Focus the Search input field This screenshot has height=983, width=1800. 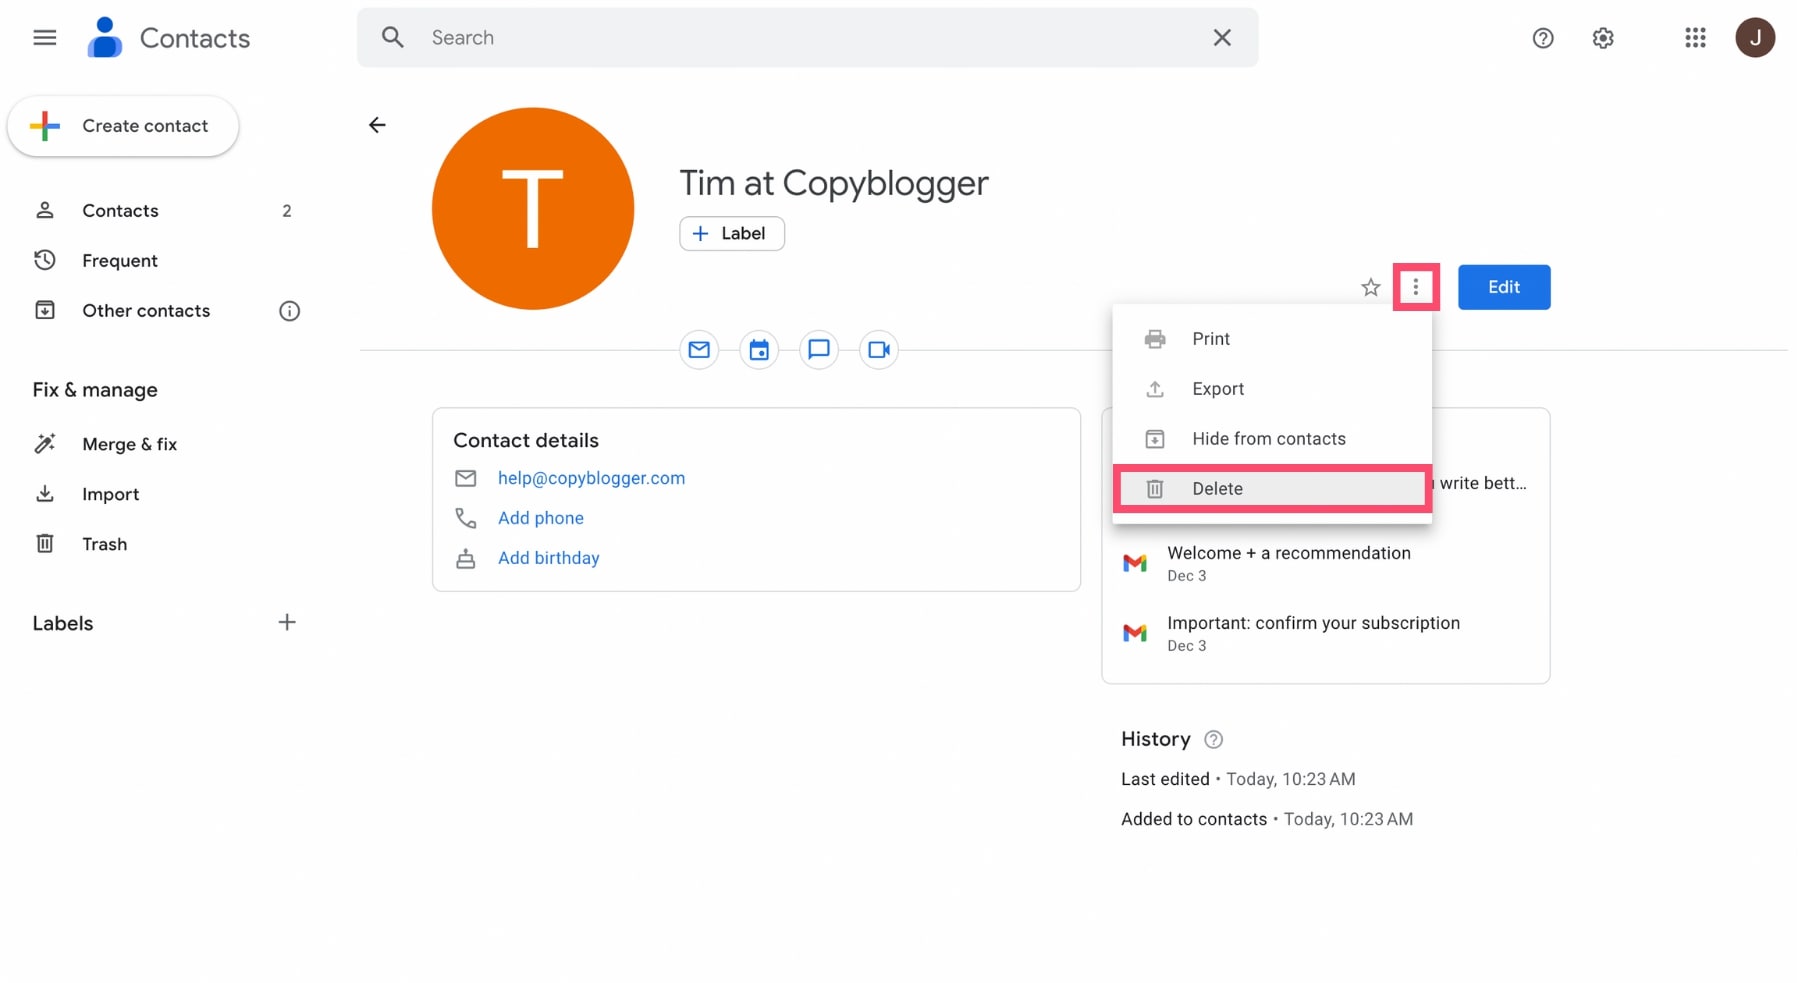click(808, 38)
